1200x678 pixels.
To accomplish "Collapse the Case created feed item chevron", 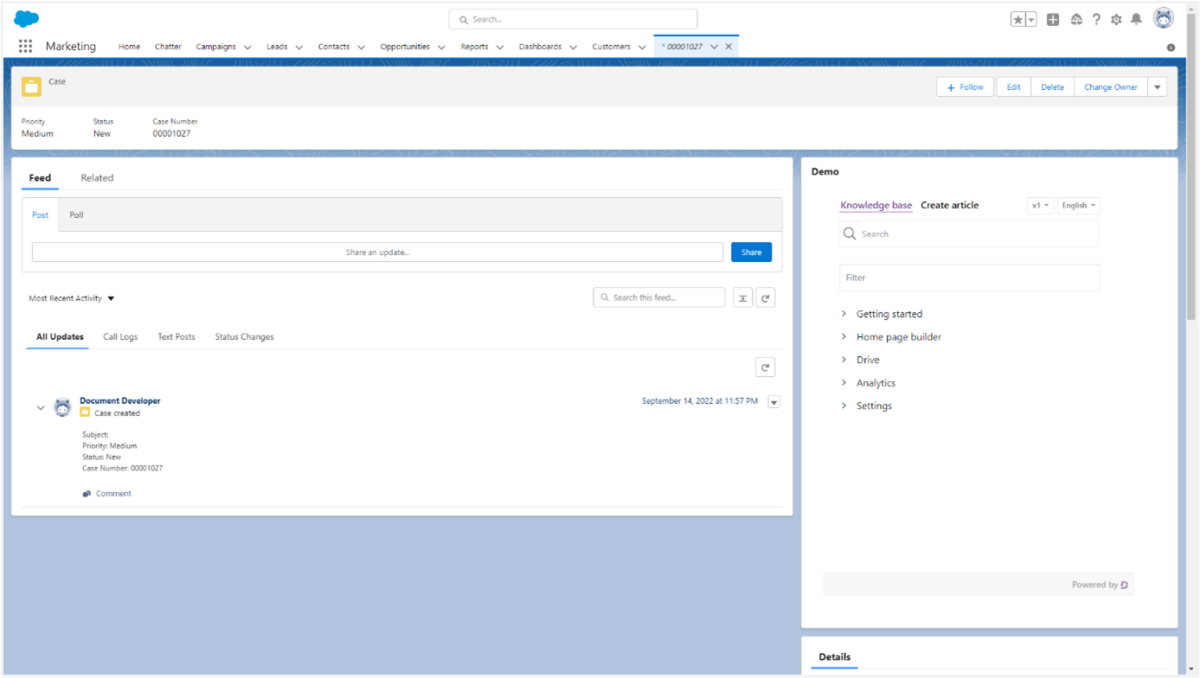I will click(41, 407).
